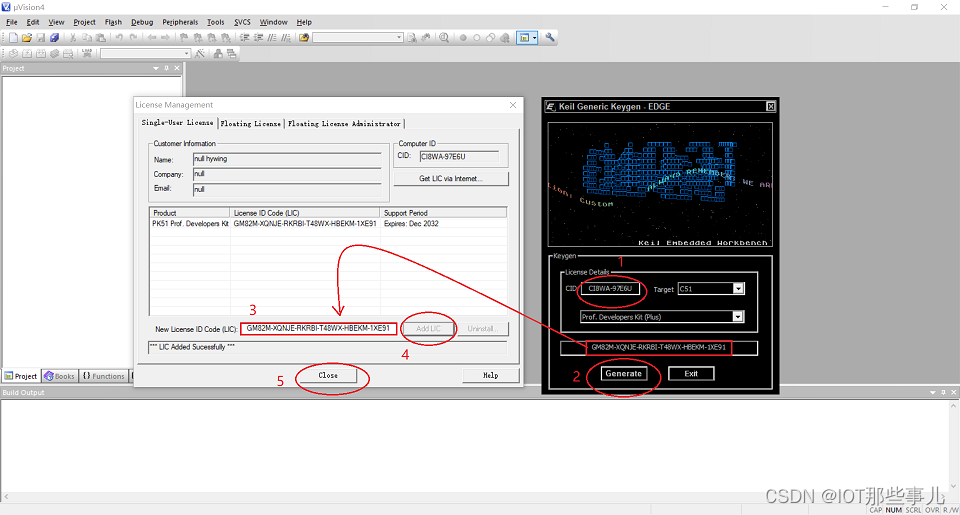Click the comment selection icon
Screen dimensions: 960x515
(271, 37)
